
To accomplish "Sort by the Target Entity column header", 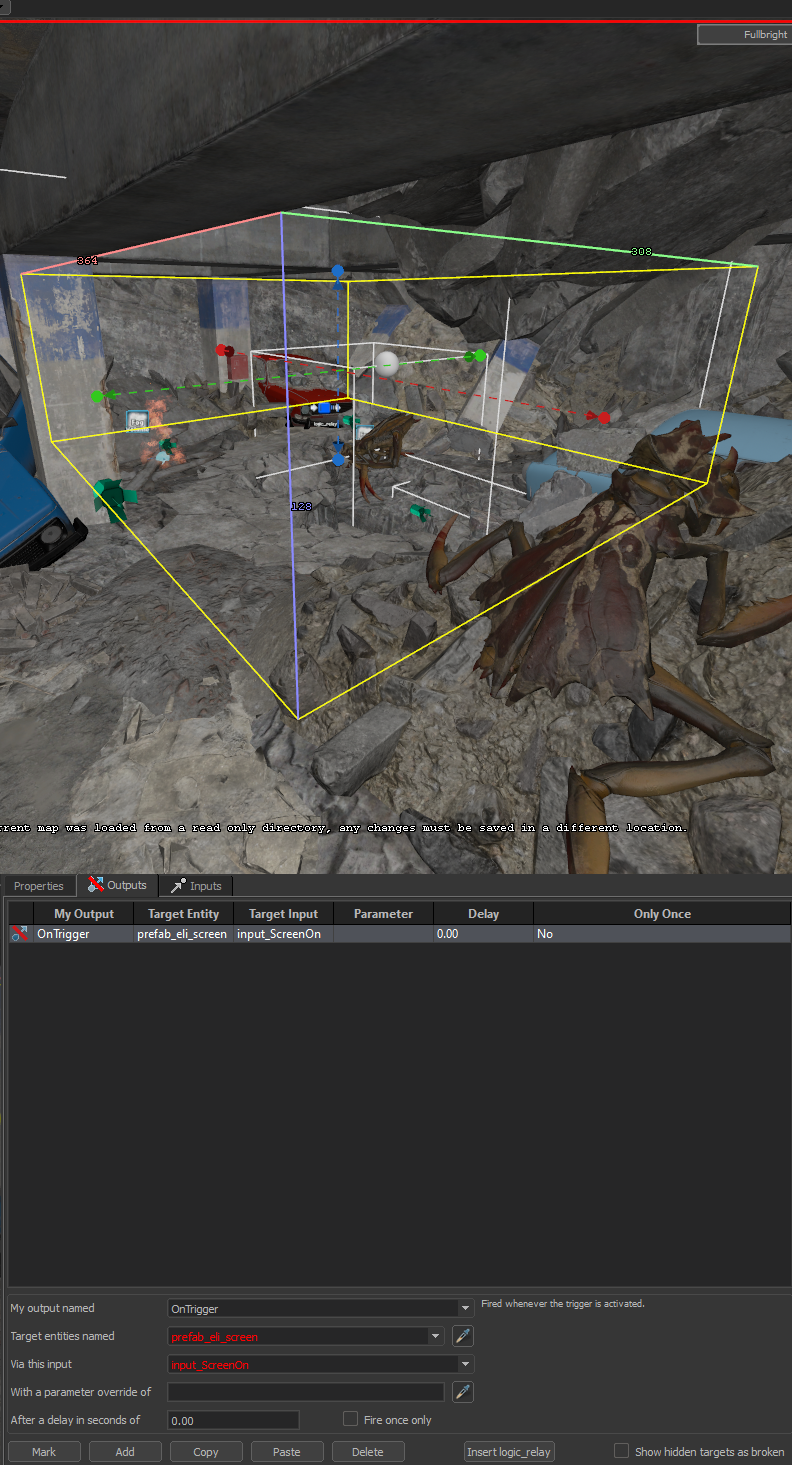I will click(x=184, y=913).
